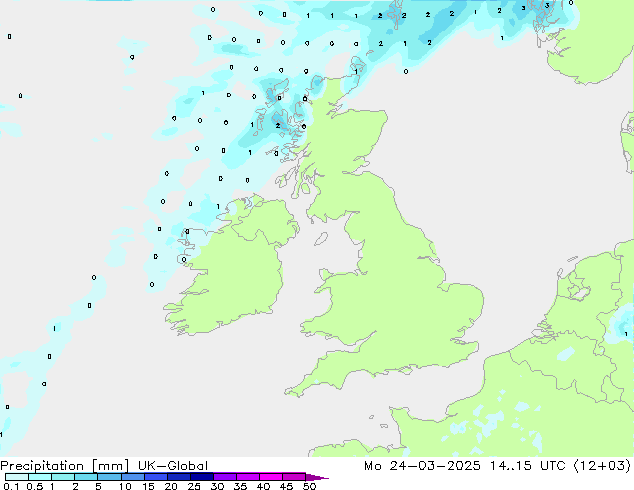Screen dimensions: 634x490
Task: Select the '14..15 UTC' time text
Action: (527, 466)
